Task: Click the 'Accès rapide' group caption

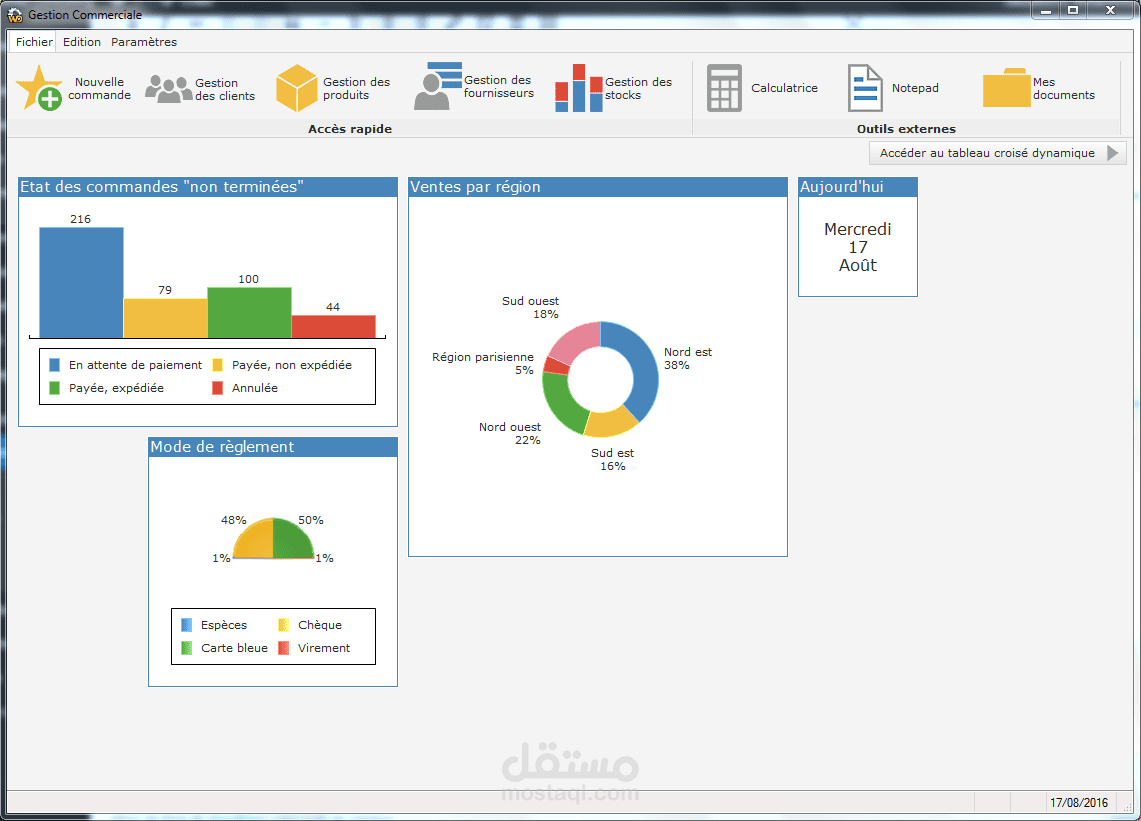Action: click(350, 129)
